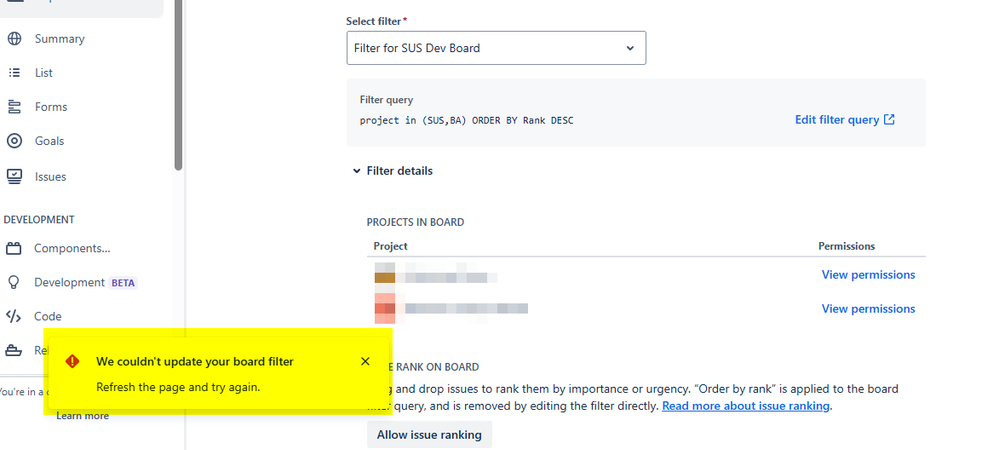This screenshot has width=999, height=450.
Task: Collapse the Filter details section
Action: pyautogui.click(x=393, y=171)
